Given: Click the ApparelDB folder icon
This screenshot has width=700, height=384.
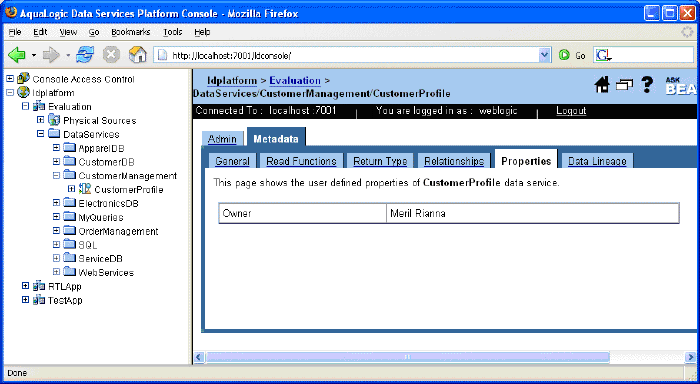Looking at the screenshot, I should tap(70, 147).
